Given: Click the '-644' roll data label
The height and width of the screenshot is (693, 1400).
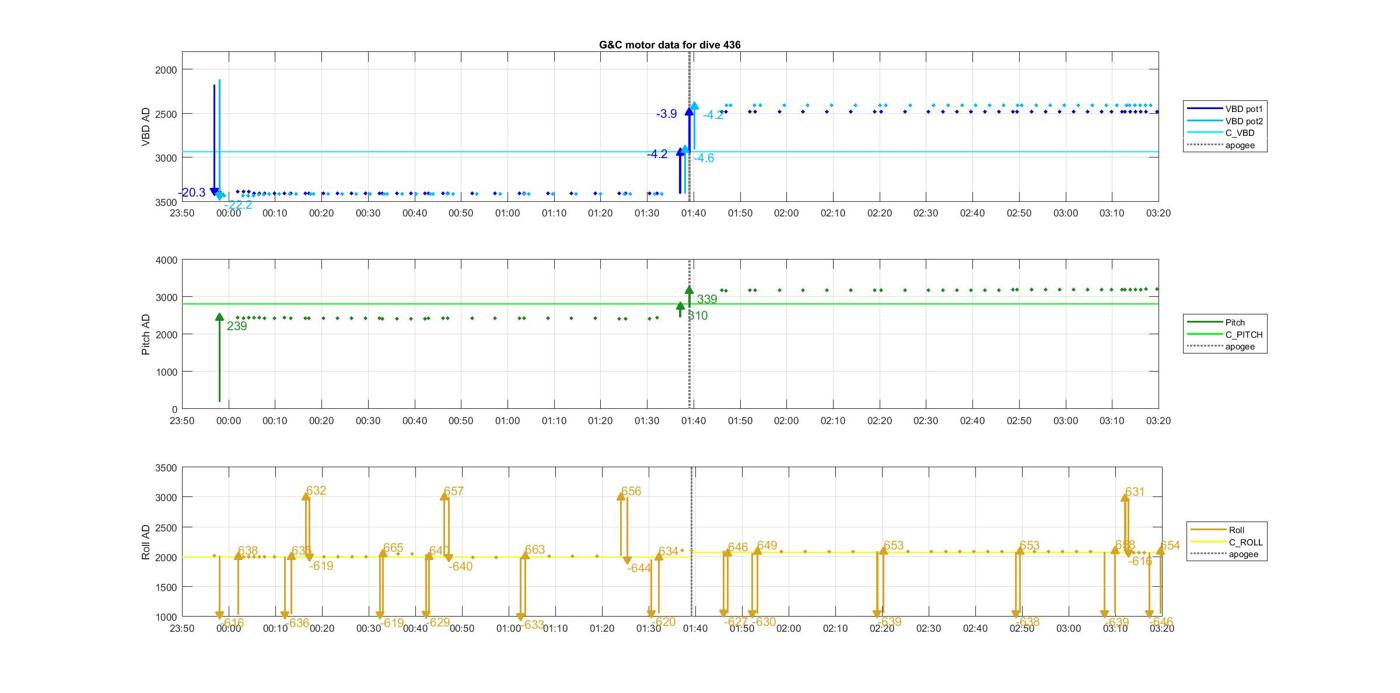Looking at the screenshot, I should (x=640, y=568).
